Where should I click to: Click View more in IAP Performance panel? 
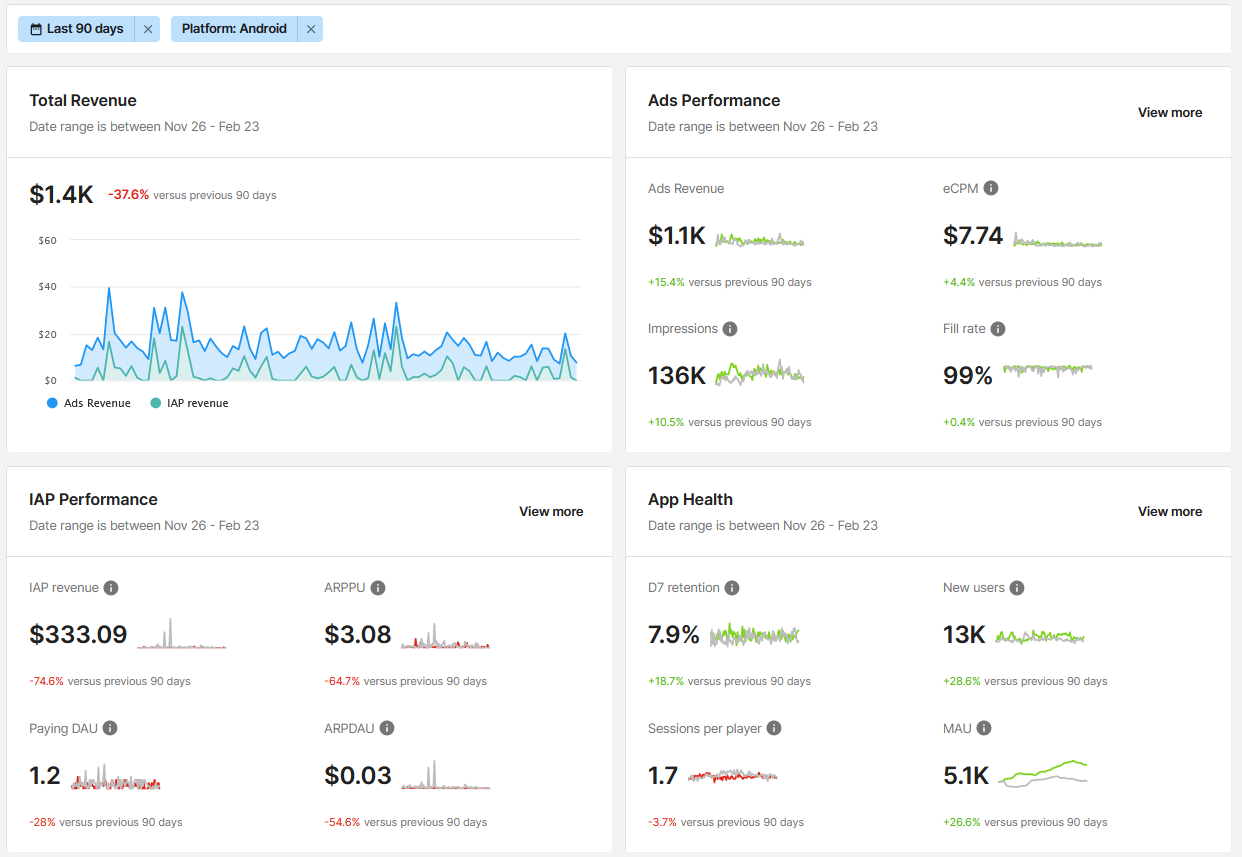coord(551,511)
